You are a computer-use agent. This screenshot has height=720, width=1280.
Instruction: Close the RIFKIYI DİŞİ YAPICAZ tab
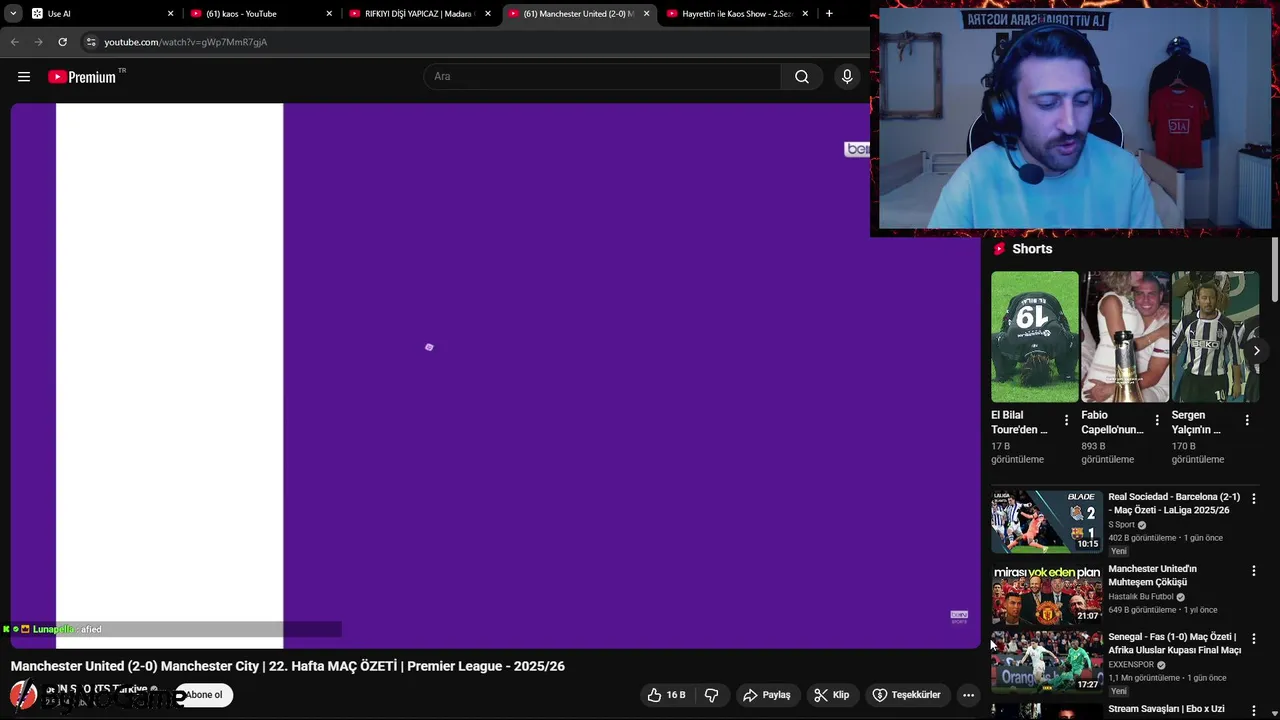pos(487,14)
